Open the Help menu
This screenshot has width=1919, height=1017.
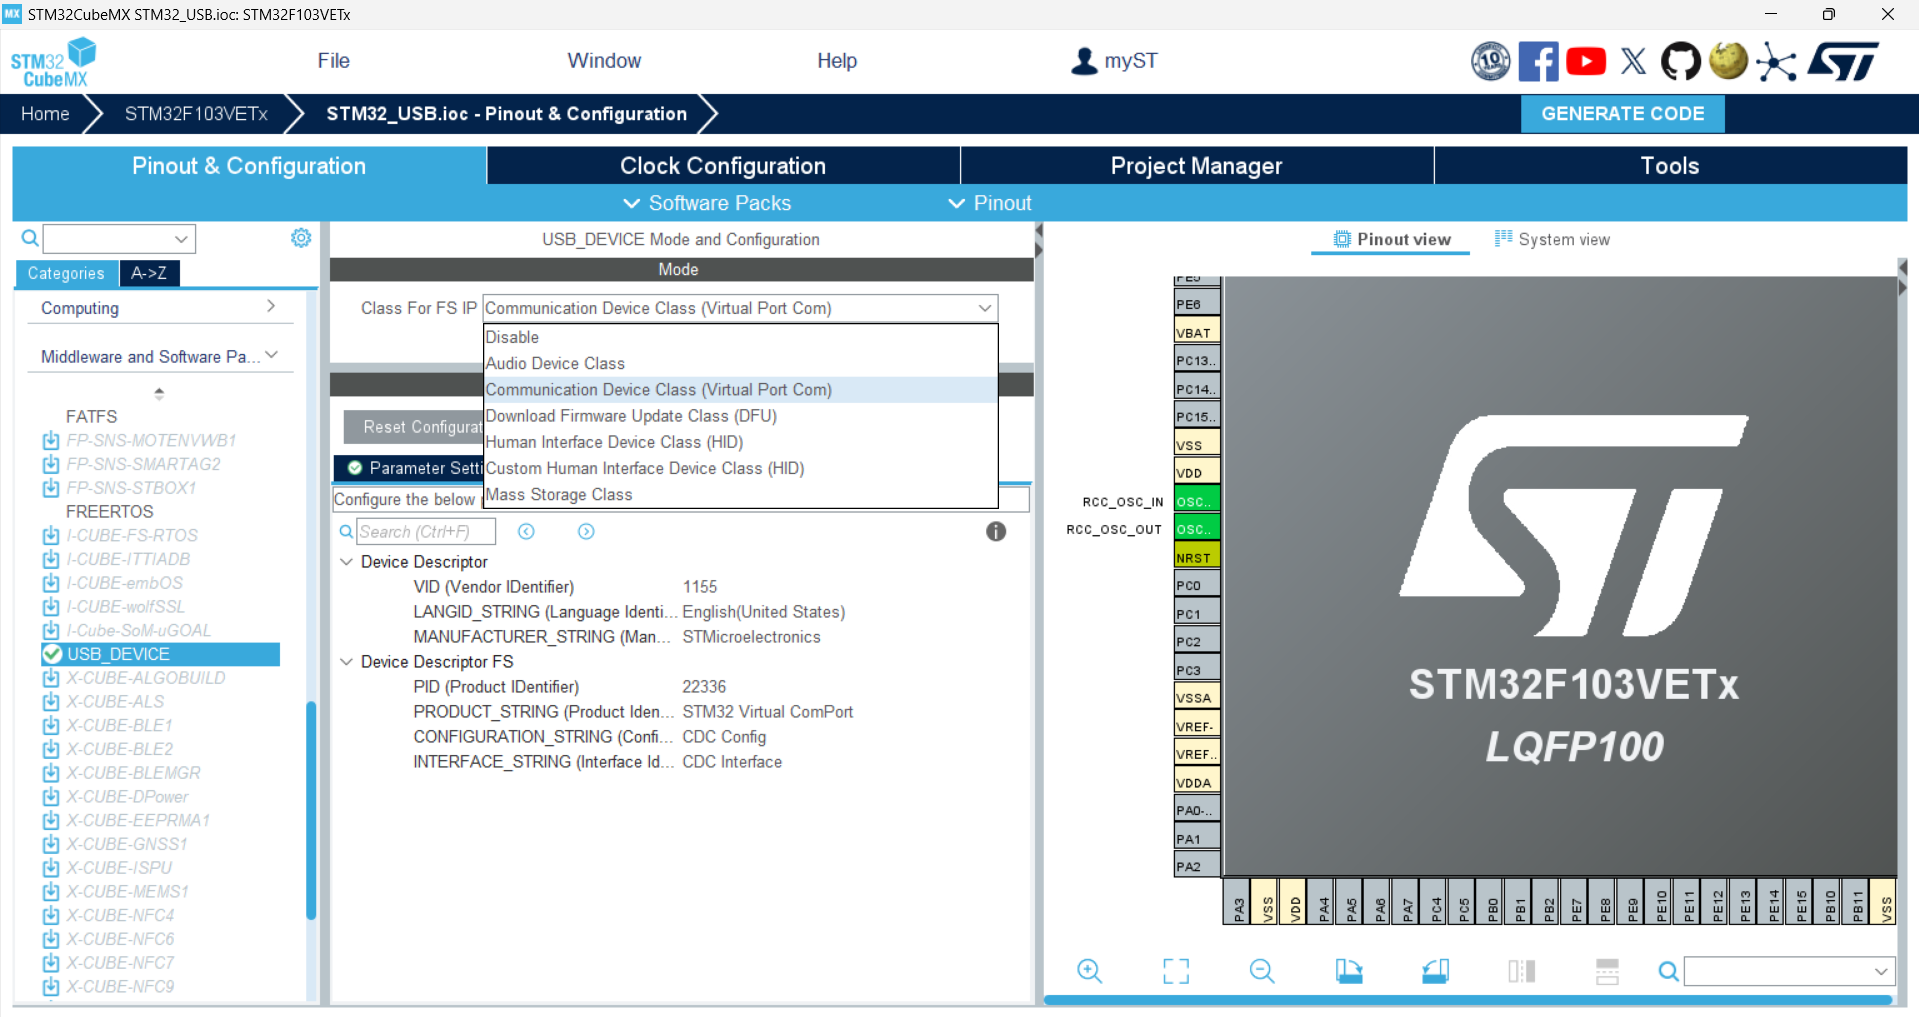click(x=837, y=61)
